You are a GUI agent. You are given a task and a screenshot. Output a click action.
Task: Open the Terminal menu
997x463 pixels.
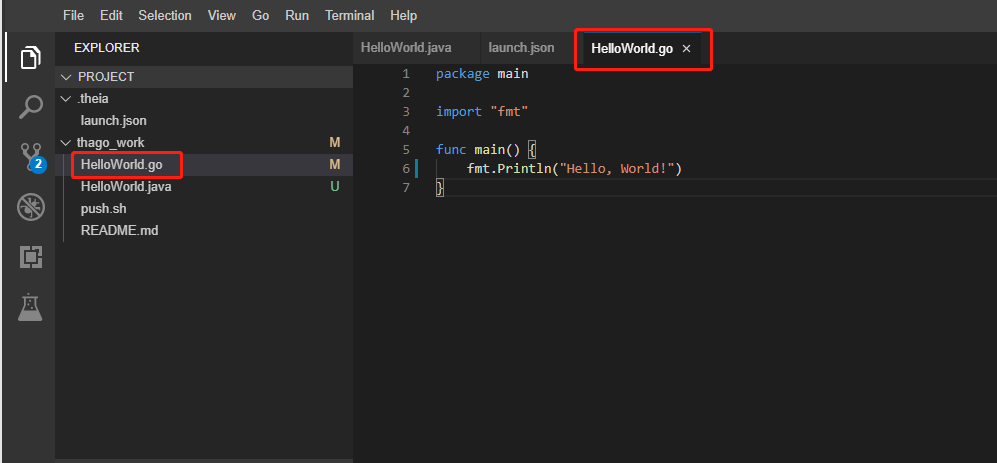pyautogui.click(x=349, y=16)
